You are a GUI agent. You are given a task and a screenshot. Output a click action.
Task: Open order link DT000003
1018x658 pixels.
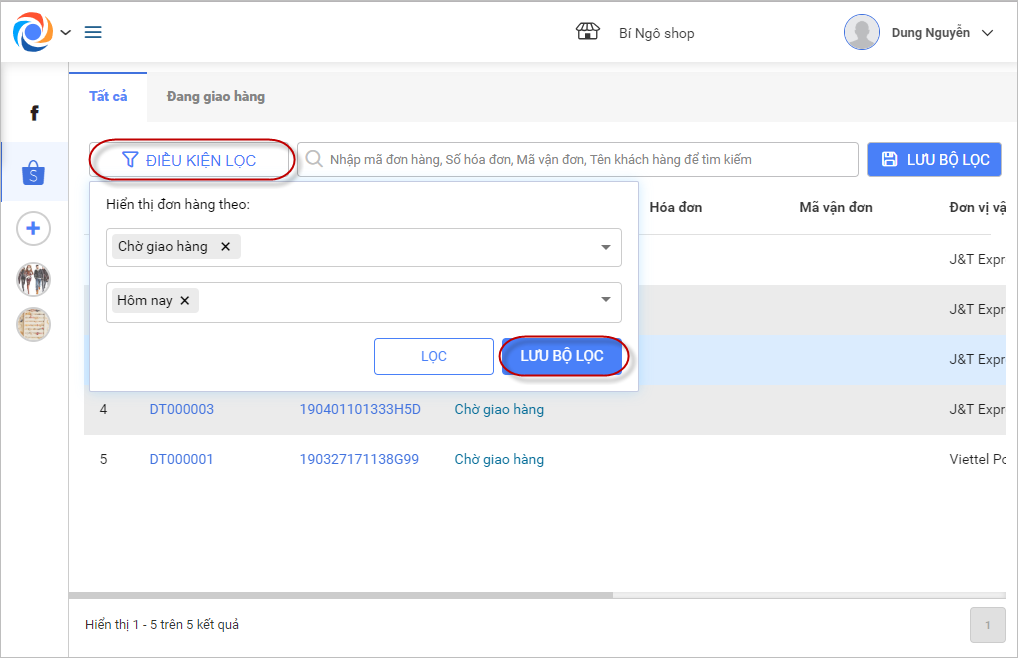[181, 409]
